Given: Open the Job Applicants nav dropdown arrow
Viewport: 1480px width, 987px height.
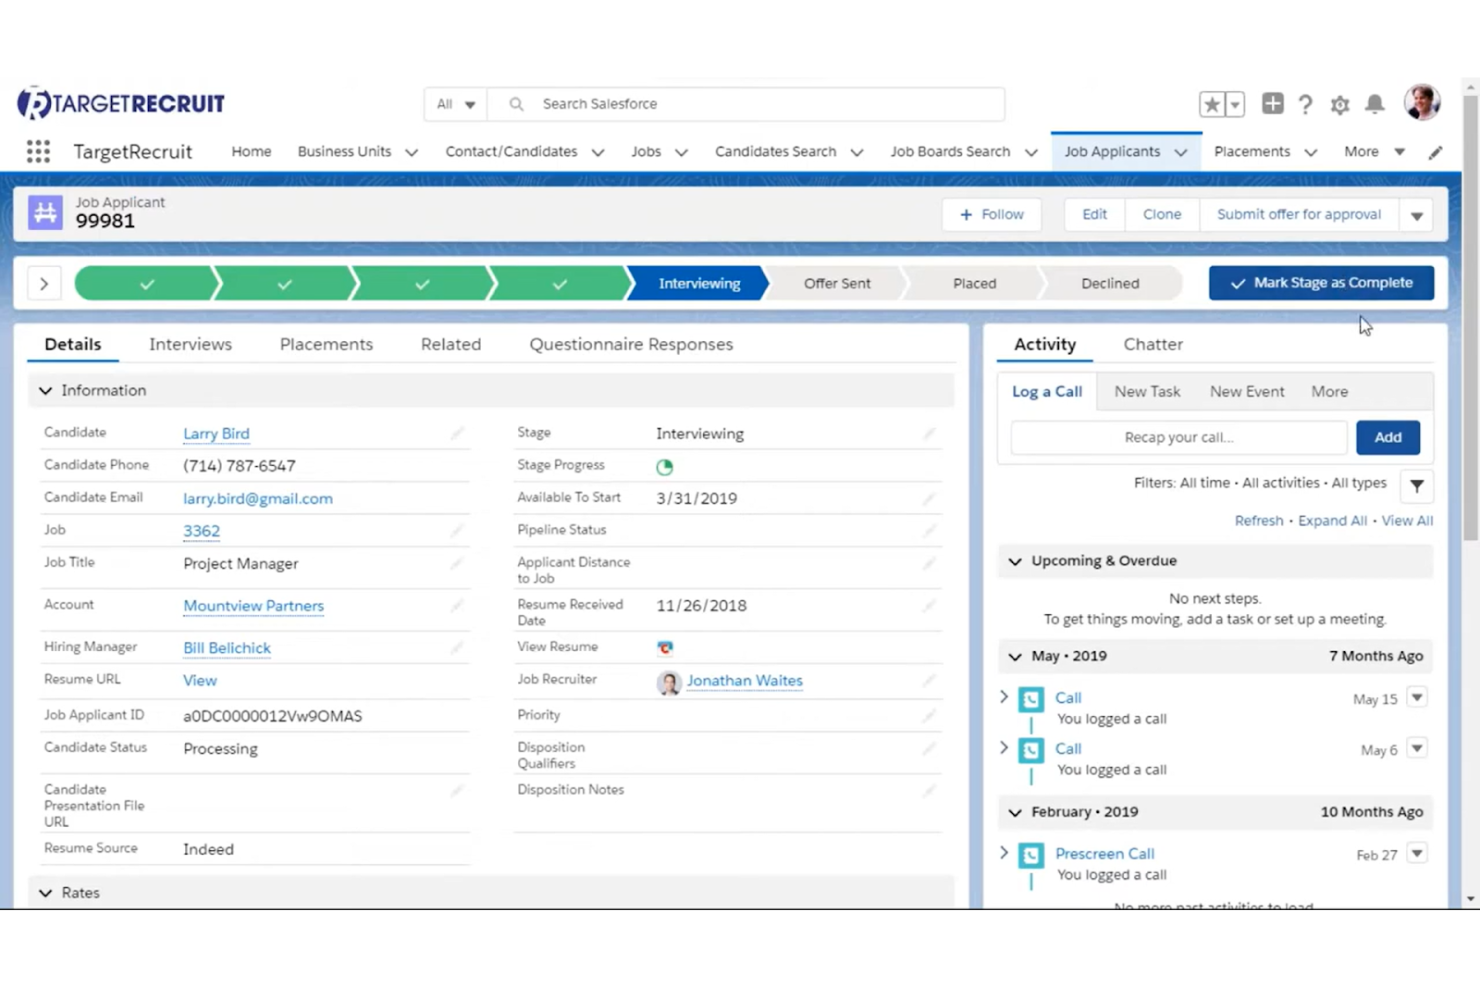Looking at the screenshot, I should pyautogui.click(x=1181, y=152).
